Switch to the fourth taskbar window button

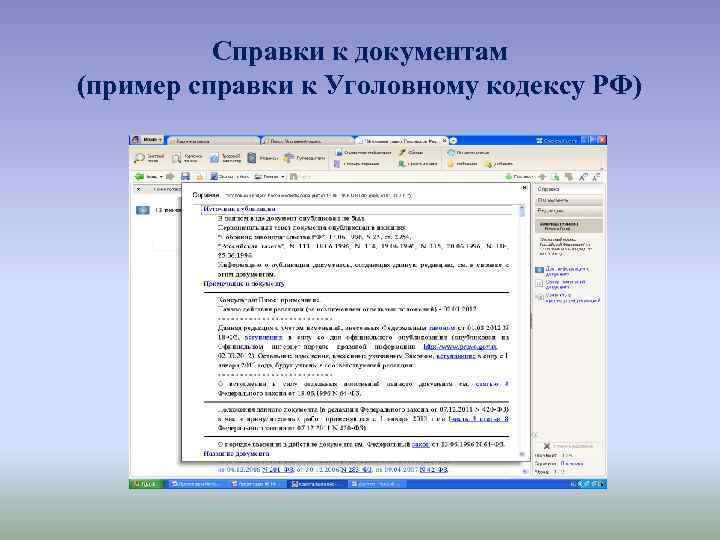[376, 484]
